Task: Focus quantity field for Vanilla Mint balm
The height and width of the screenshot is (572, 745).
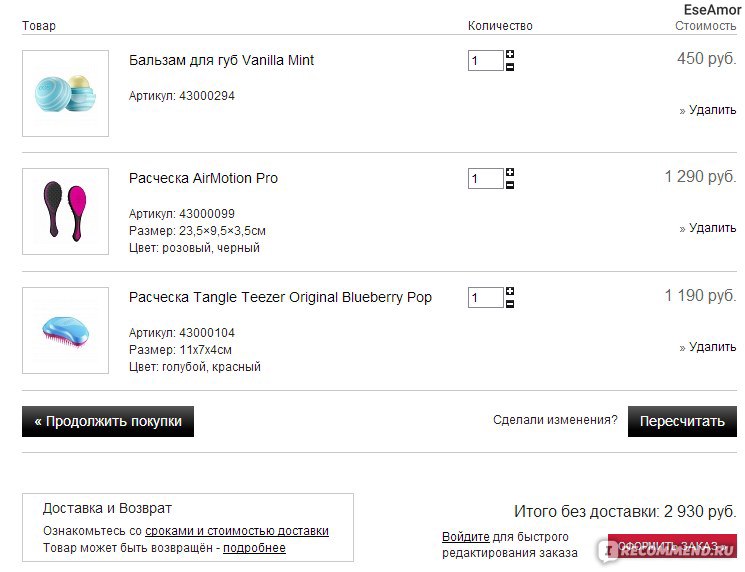Action: [x=486, y=60]
